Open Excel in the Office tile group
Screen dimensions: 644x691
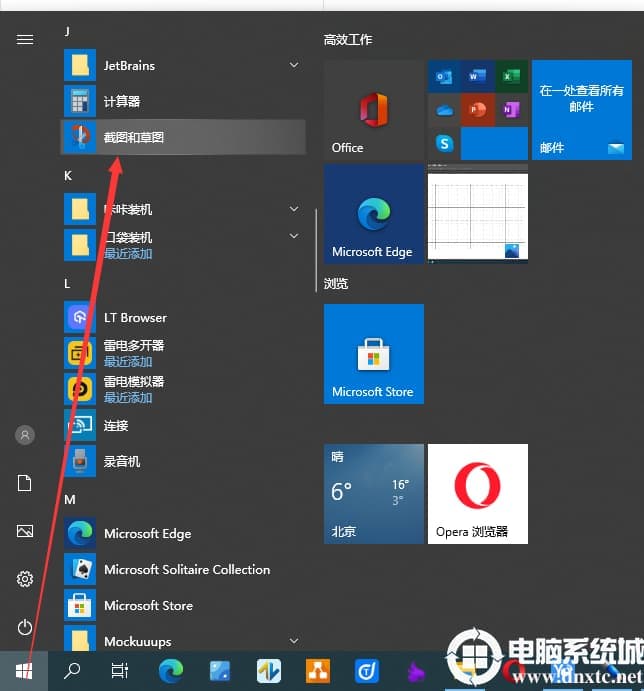point(511,77)
